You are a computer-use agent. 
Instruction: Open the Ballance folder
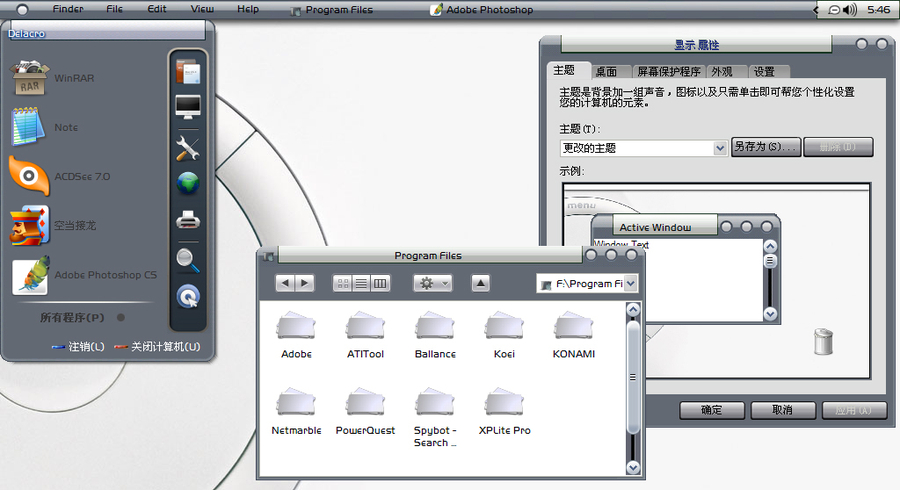click(x=435, y=335)
